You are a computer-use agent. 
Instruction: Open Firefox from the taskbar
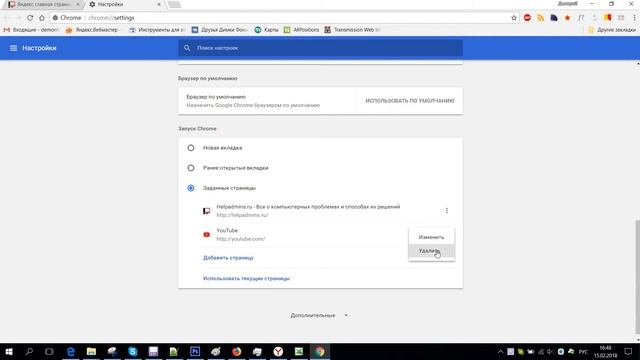coord(236,351)
